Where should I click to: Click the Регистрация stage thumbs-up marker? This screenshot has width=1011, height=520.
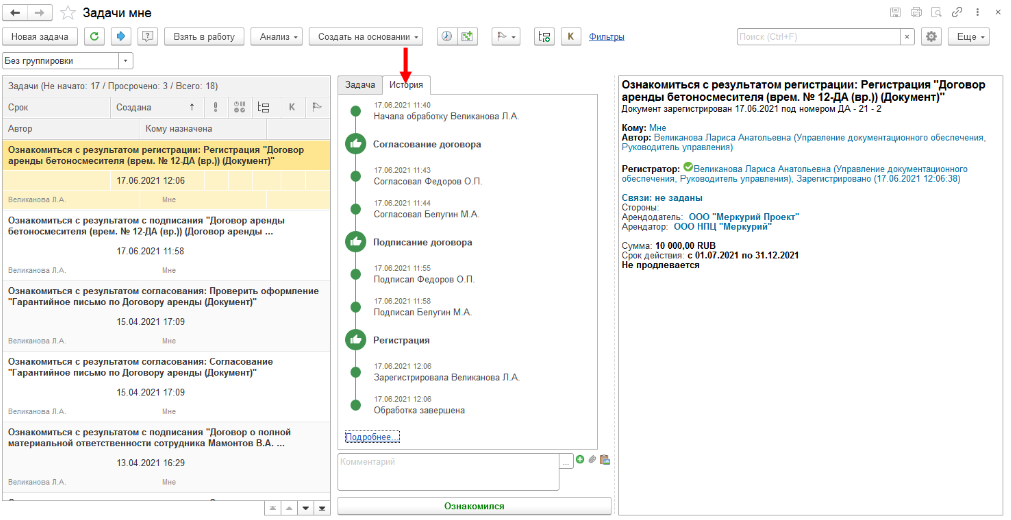tap(355, 340)
